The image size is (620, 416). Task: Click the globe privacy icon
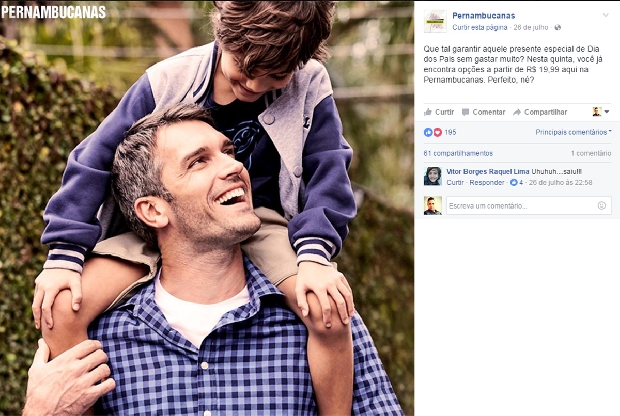point(558,27)
